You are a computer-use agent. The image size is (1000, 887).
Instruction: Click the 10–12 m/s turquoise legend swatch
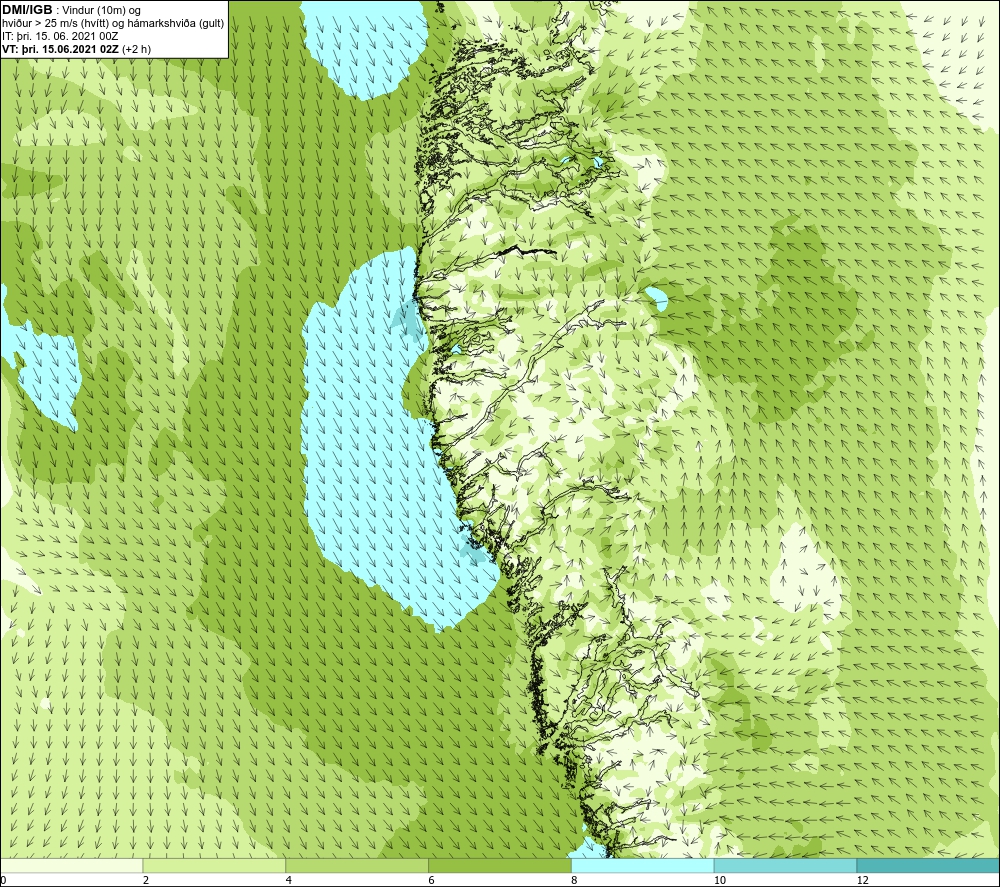click(x=786, y=865)
